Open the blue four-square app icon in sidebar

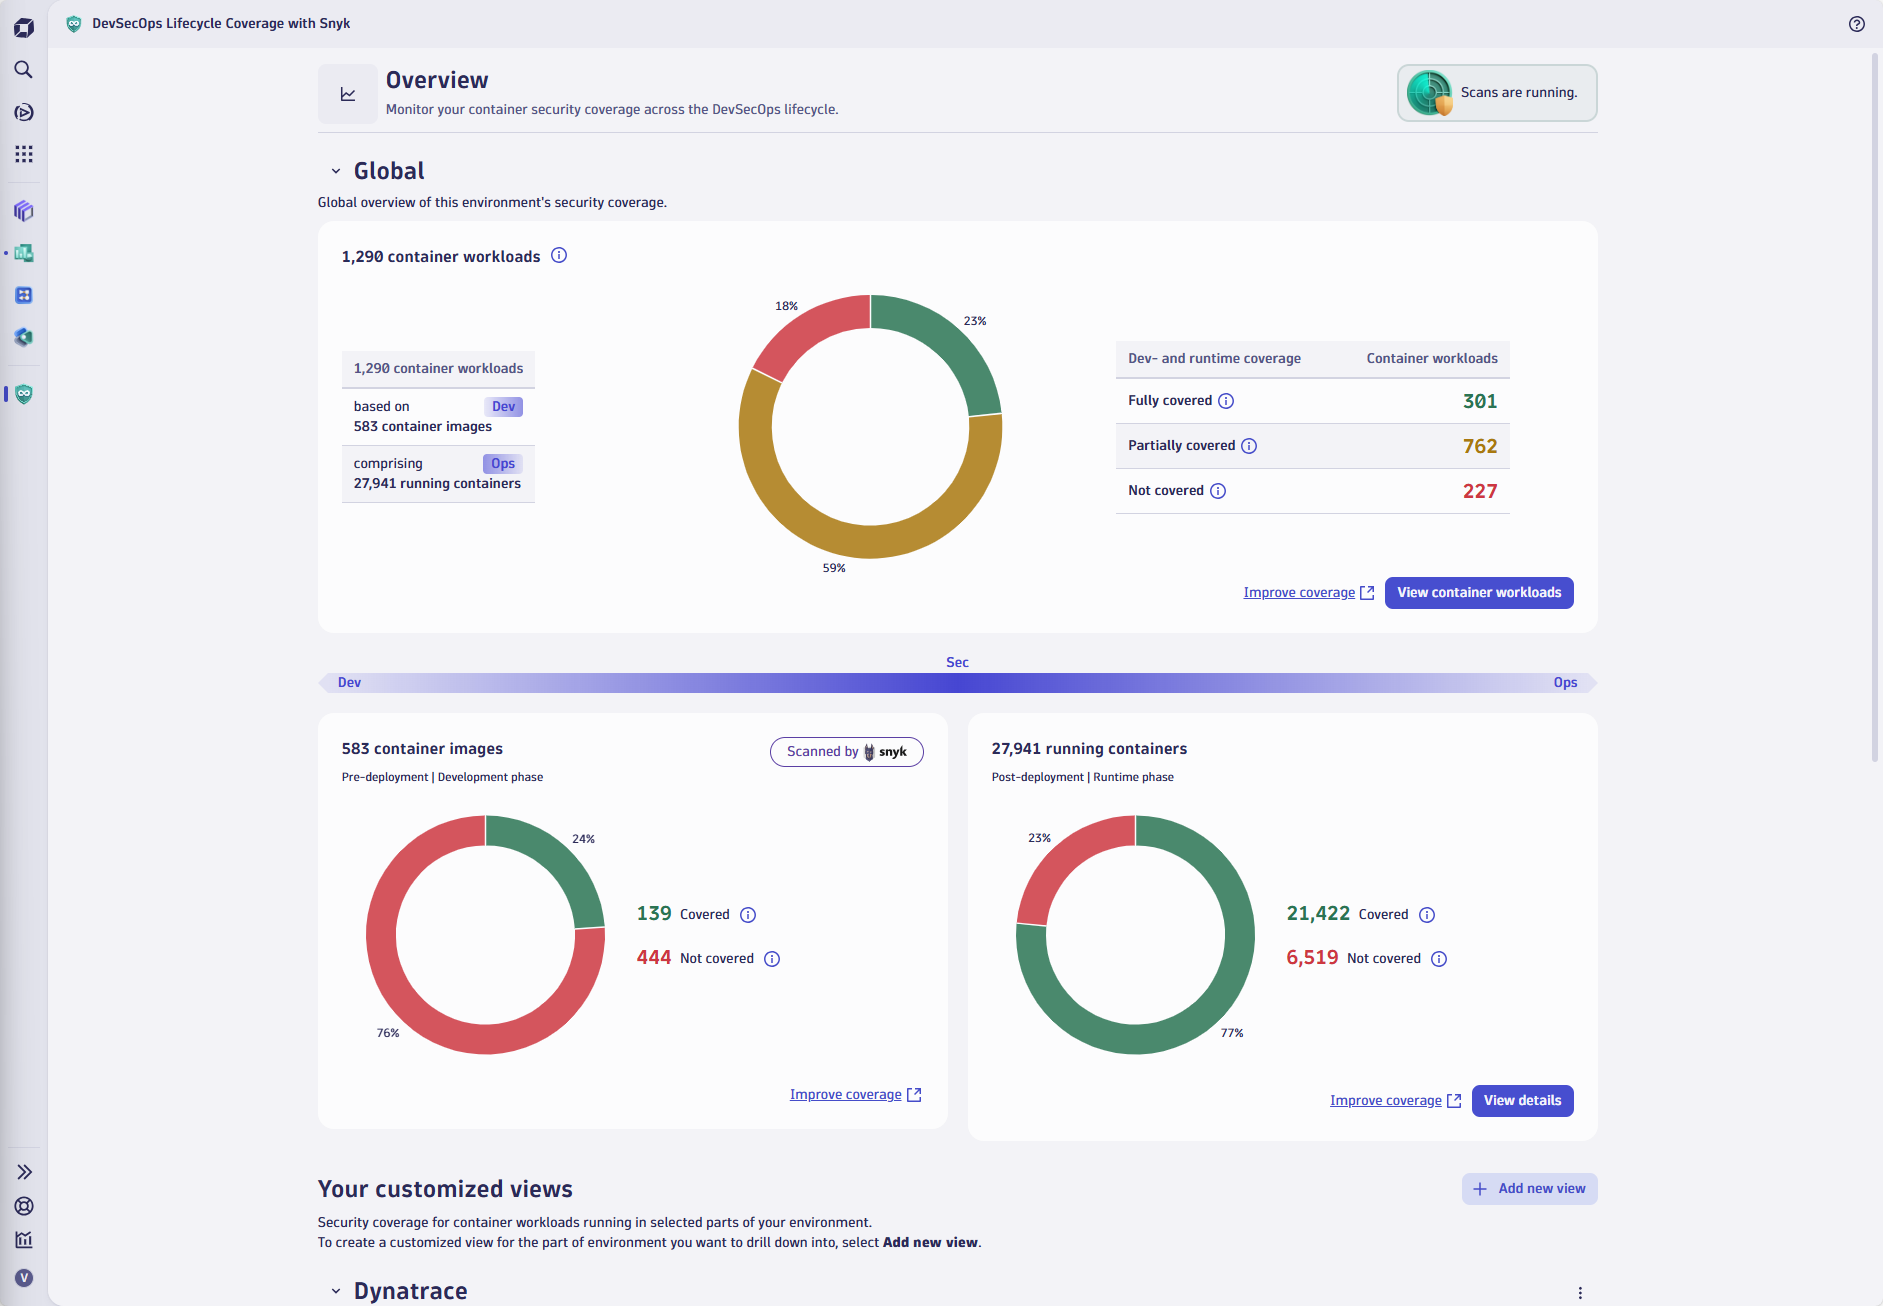click(24, 295)
